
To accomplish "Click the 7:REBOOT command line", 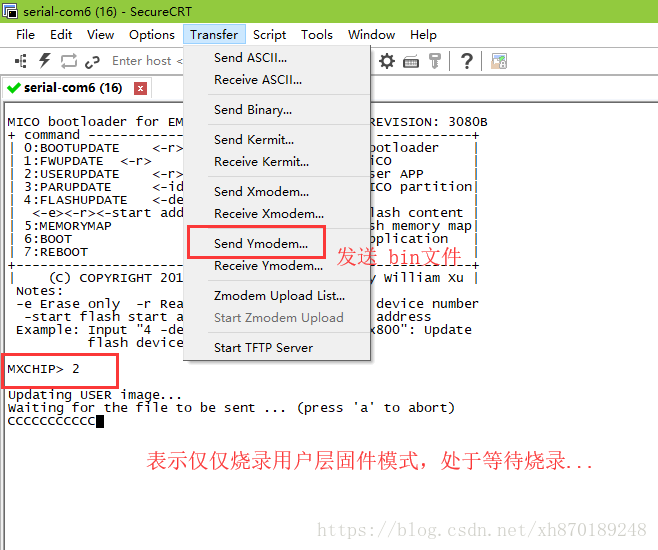I will (x=56, y=252).
